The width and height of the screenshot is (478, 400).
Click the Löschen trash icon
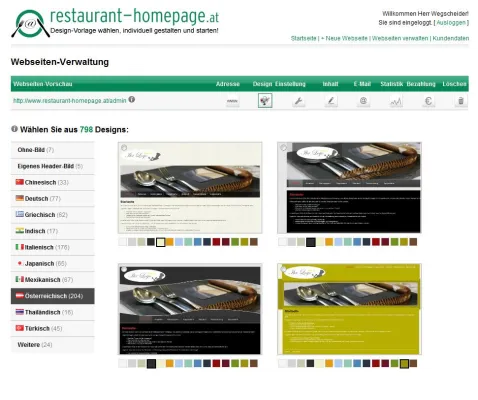point(461,101)
